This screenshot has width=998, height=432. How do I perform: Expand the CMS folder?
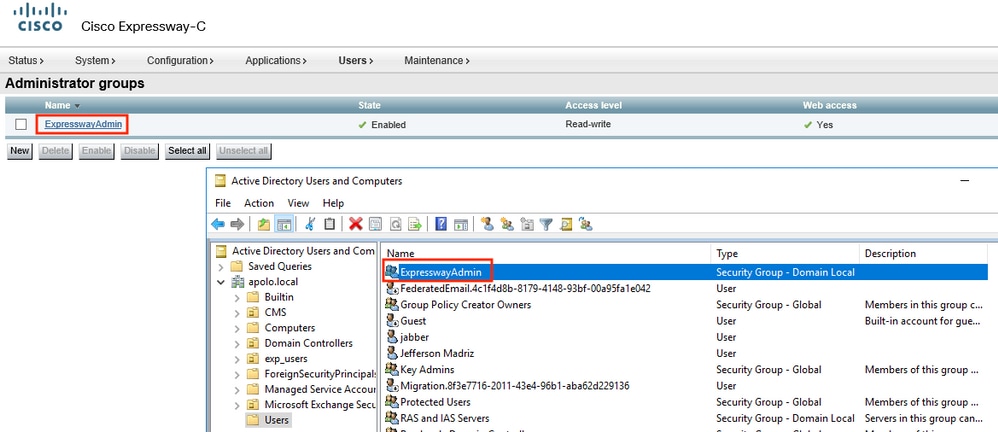tap(237, 312)
